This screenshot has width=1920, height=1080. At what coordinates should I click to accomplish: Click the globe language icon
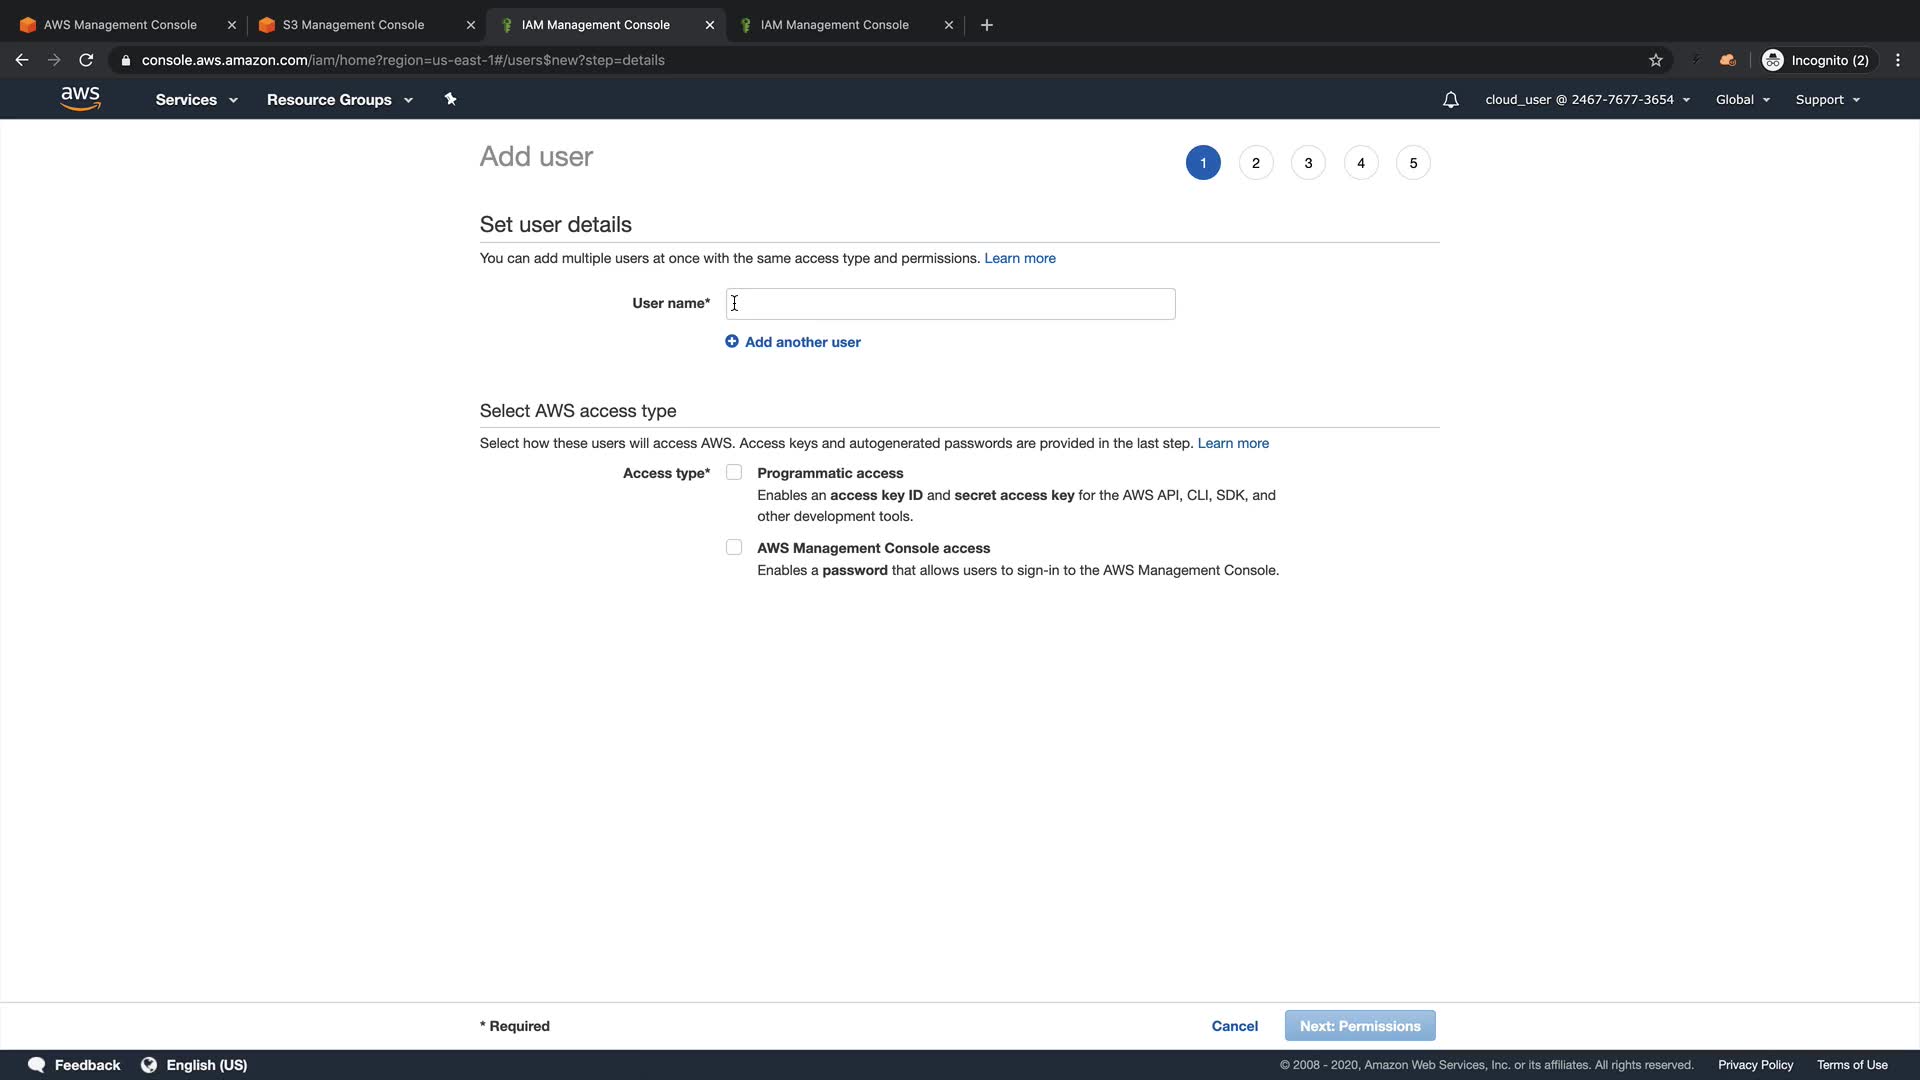click(149, 1065)
